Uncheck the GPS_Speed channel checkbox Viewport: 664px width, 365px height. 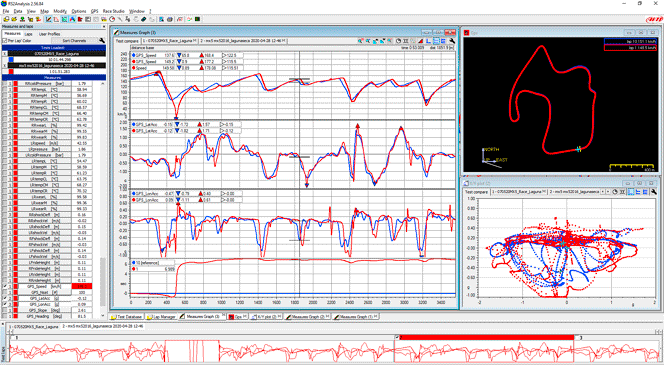(x=5, y=287)
